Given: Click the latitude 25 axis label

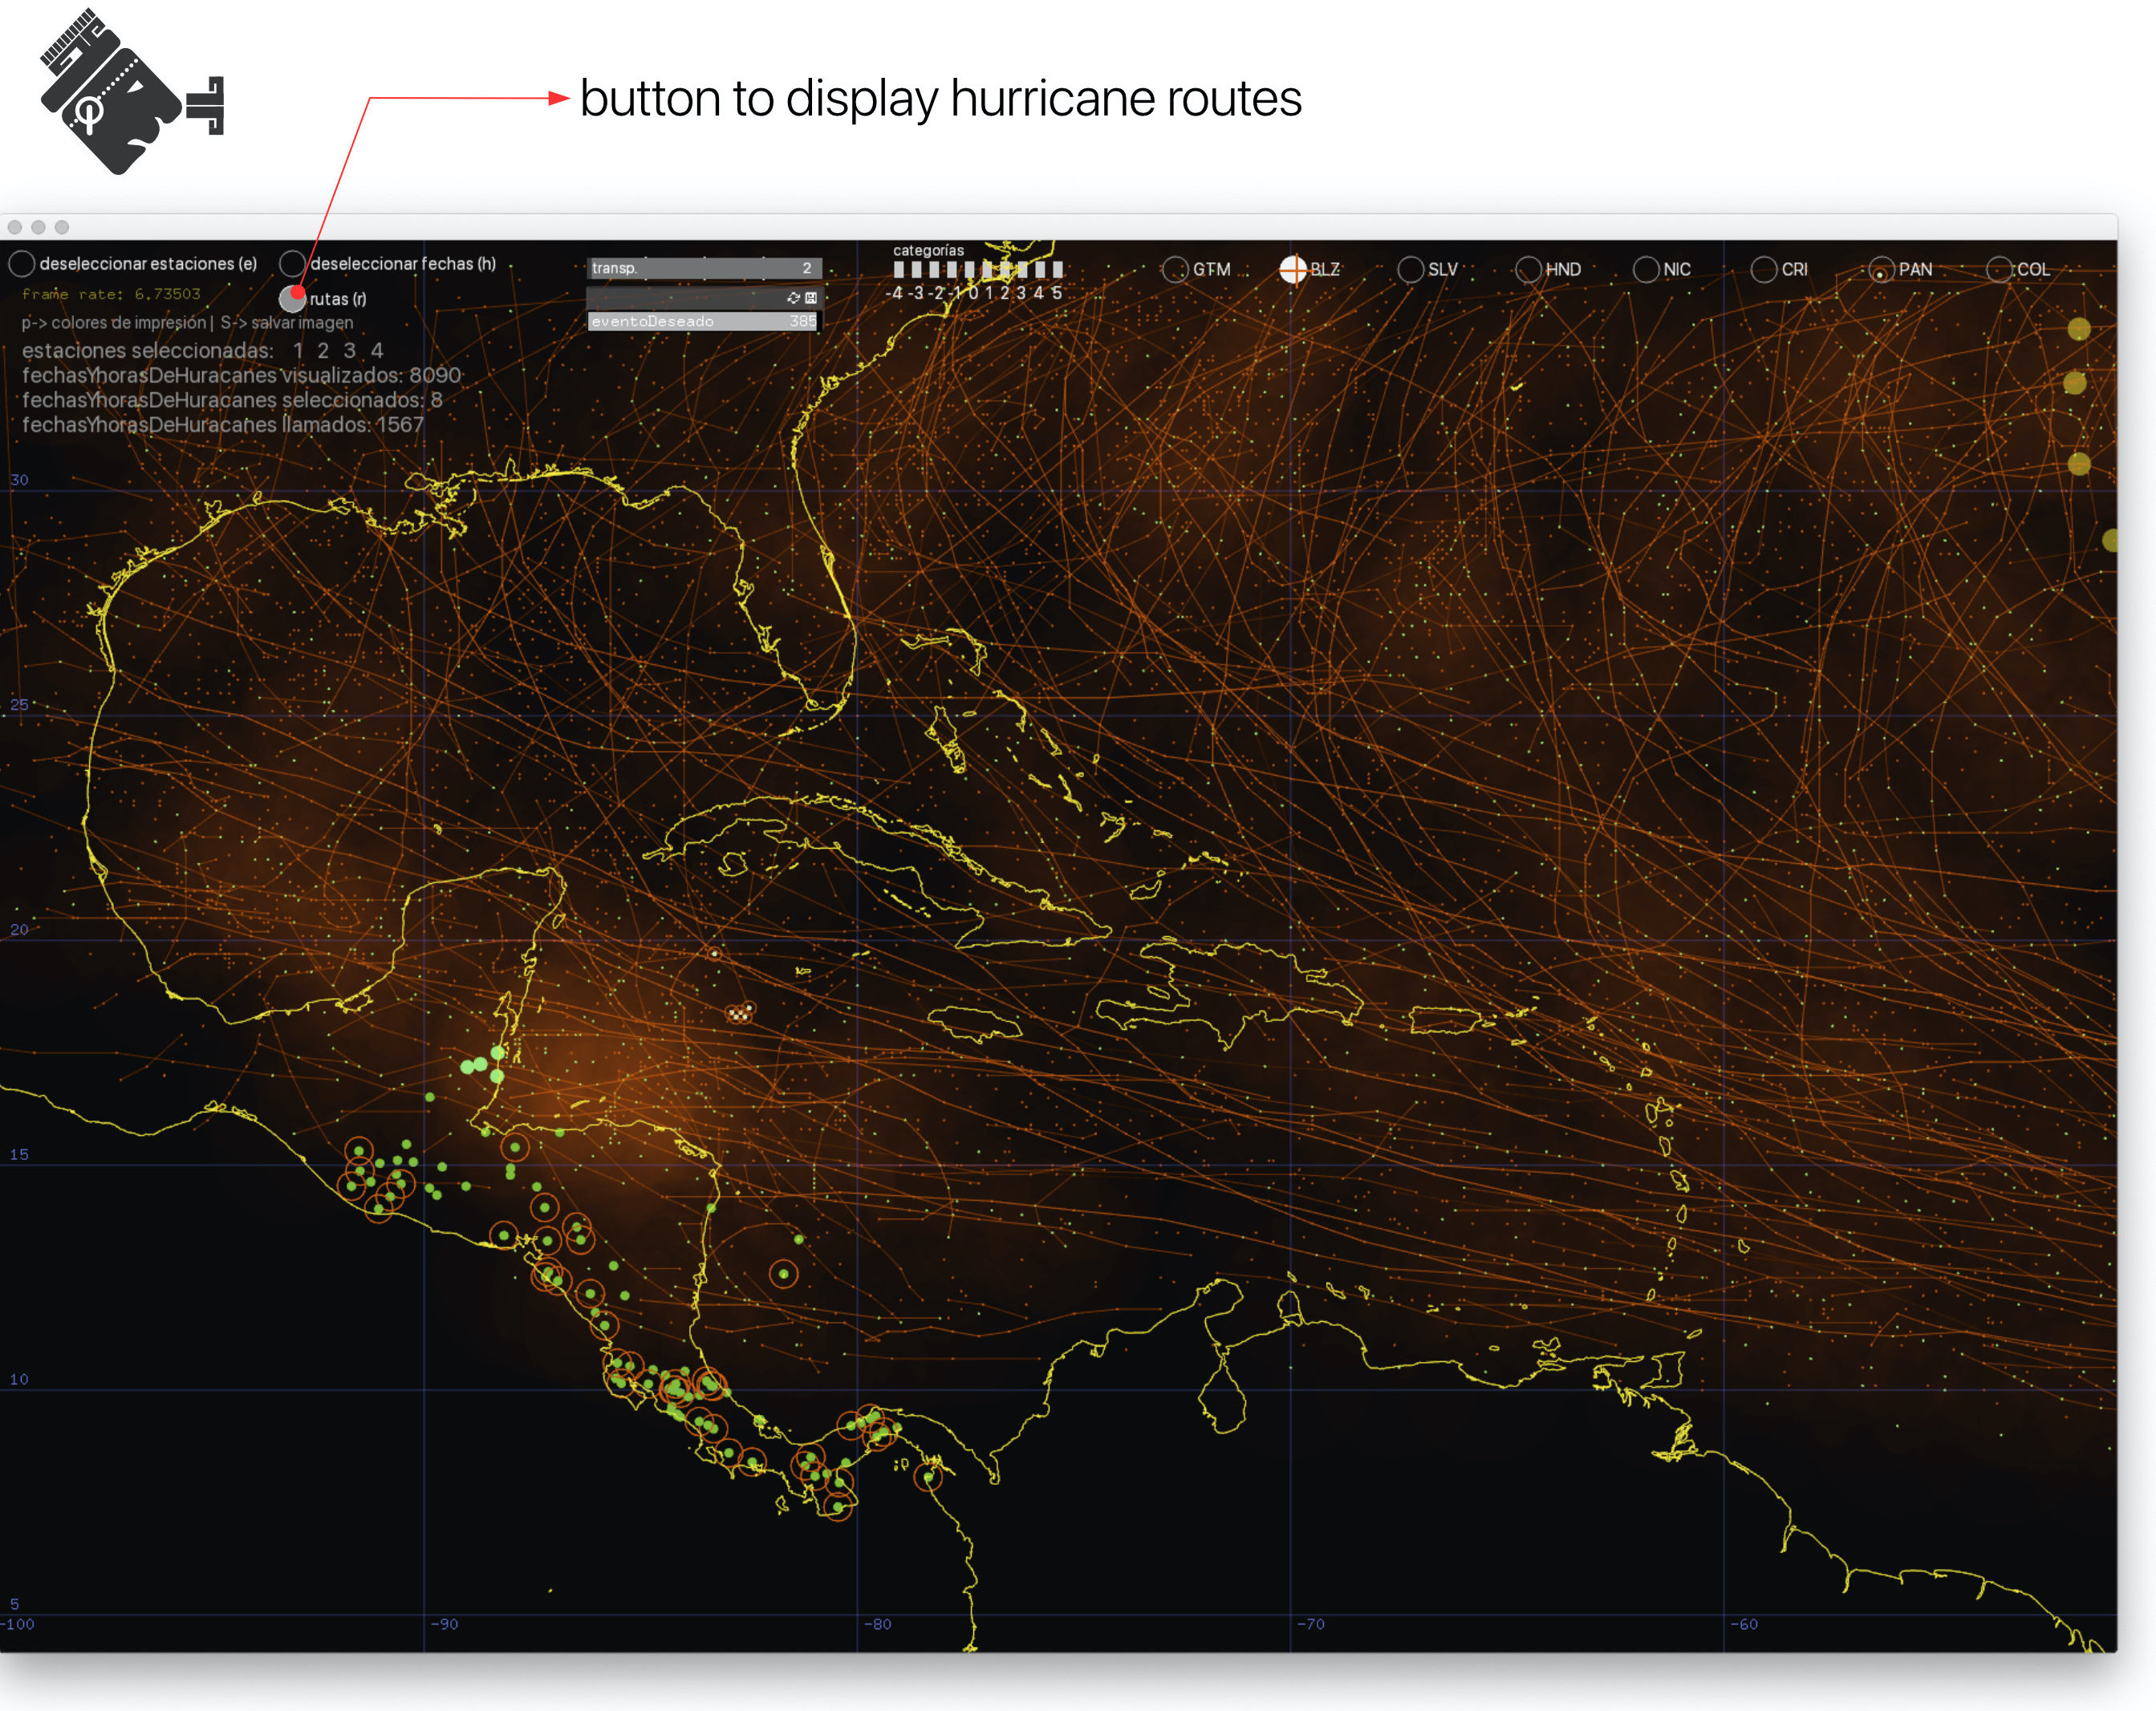Looking at the screenshot, I should click(19, 705).
